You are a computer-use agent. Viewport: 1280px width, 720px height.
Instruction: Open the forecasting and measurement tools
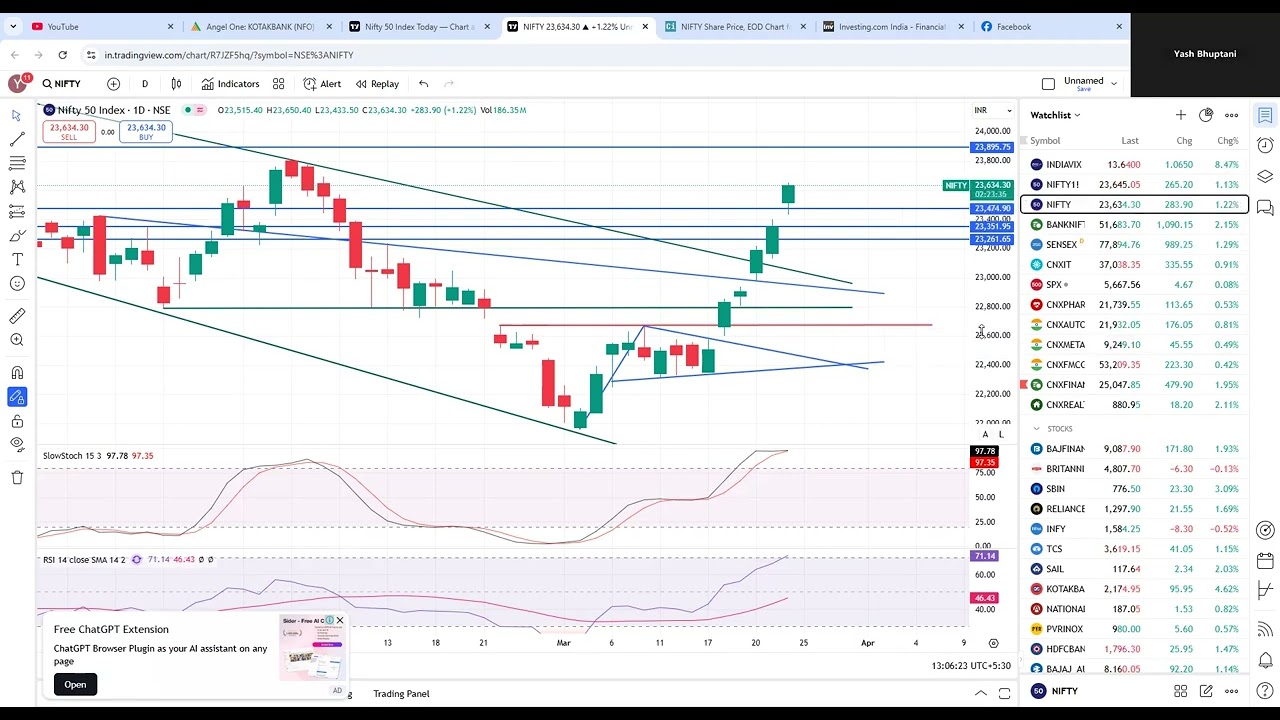pos(17,212)
